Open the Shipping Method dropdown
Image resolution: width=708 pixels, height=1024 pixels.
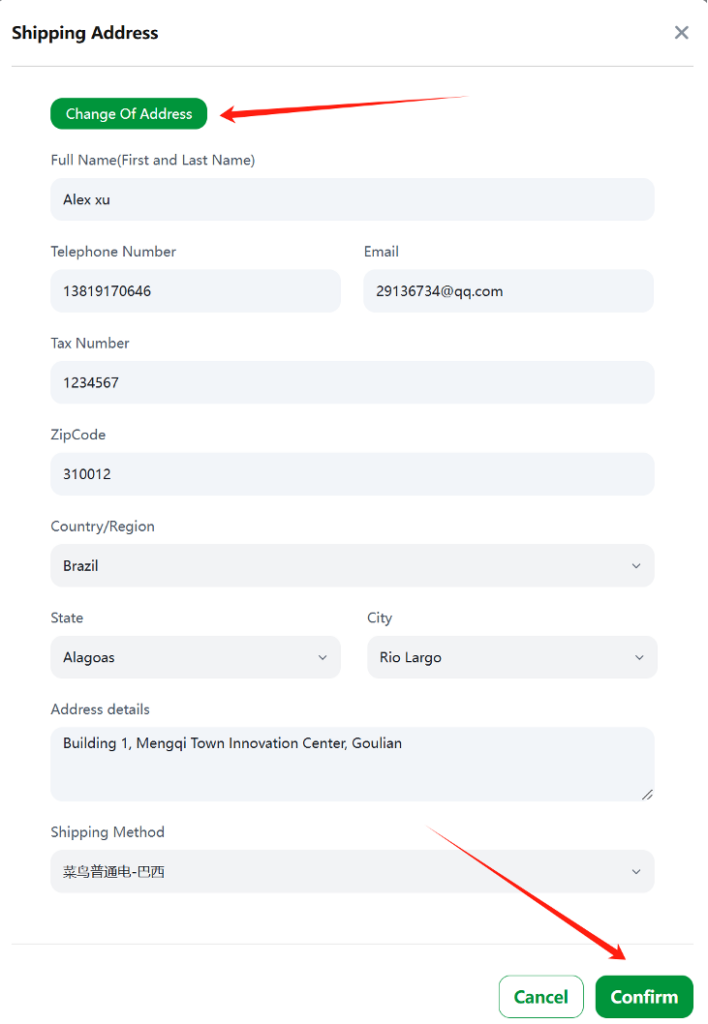352,871
